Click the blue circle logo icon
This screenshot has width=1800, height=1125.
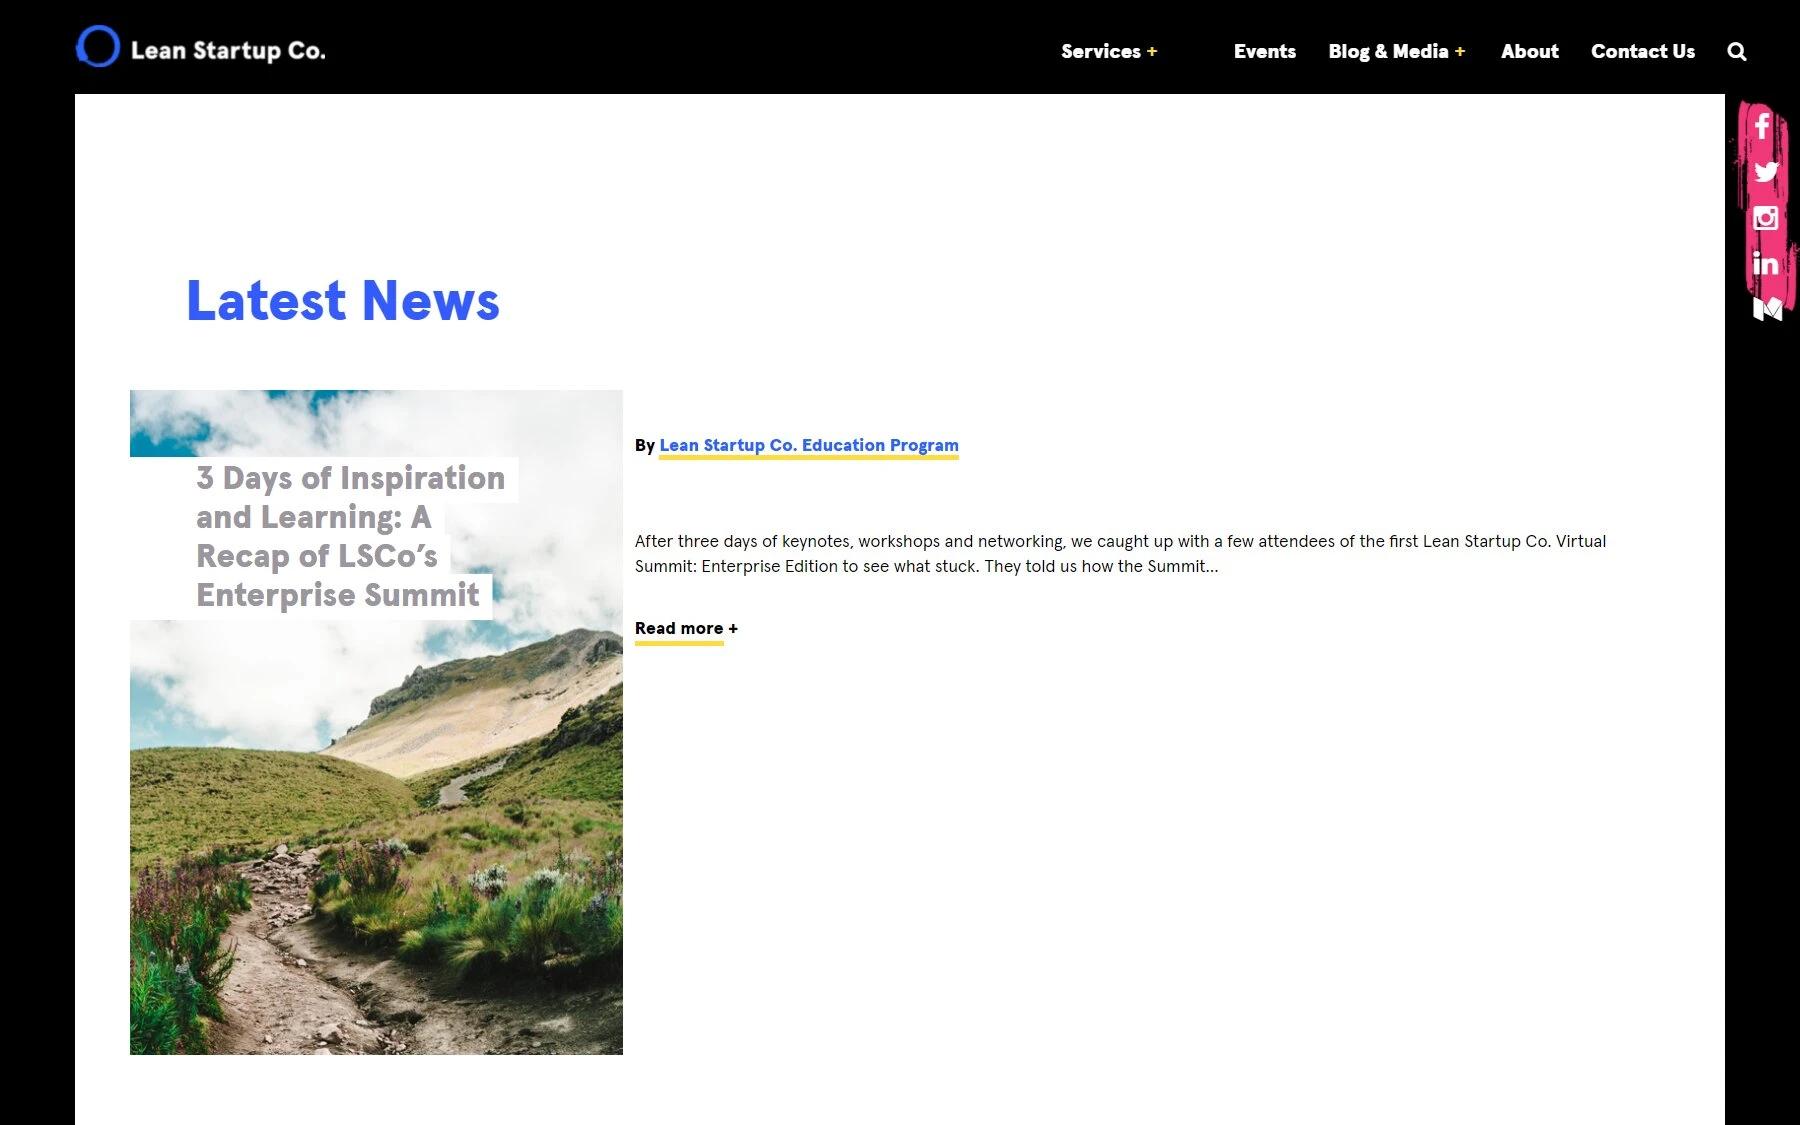point(98,47)
